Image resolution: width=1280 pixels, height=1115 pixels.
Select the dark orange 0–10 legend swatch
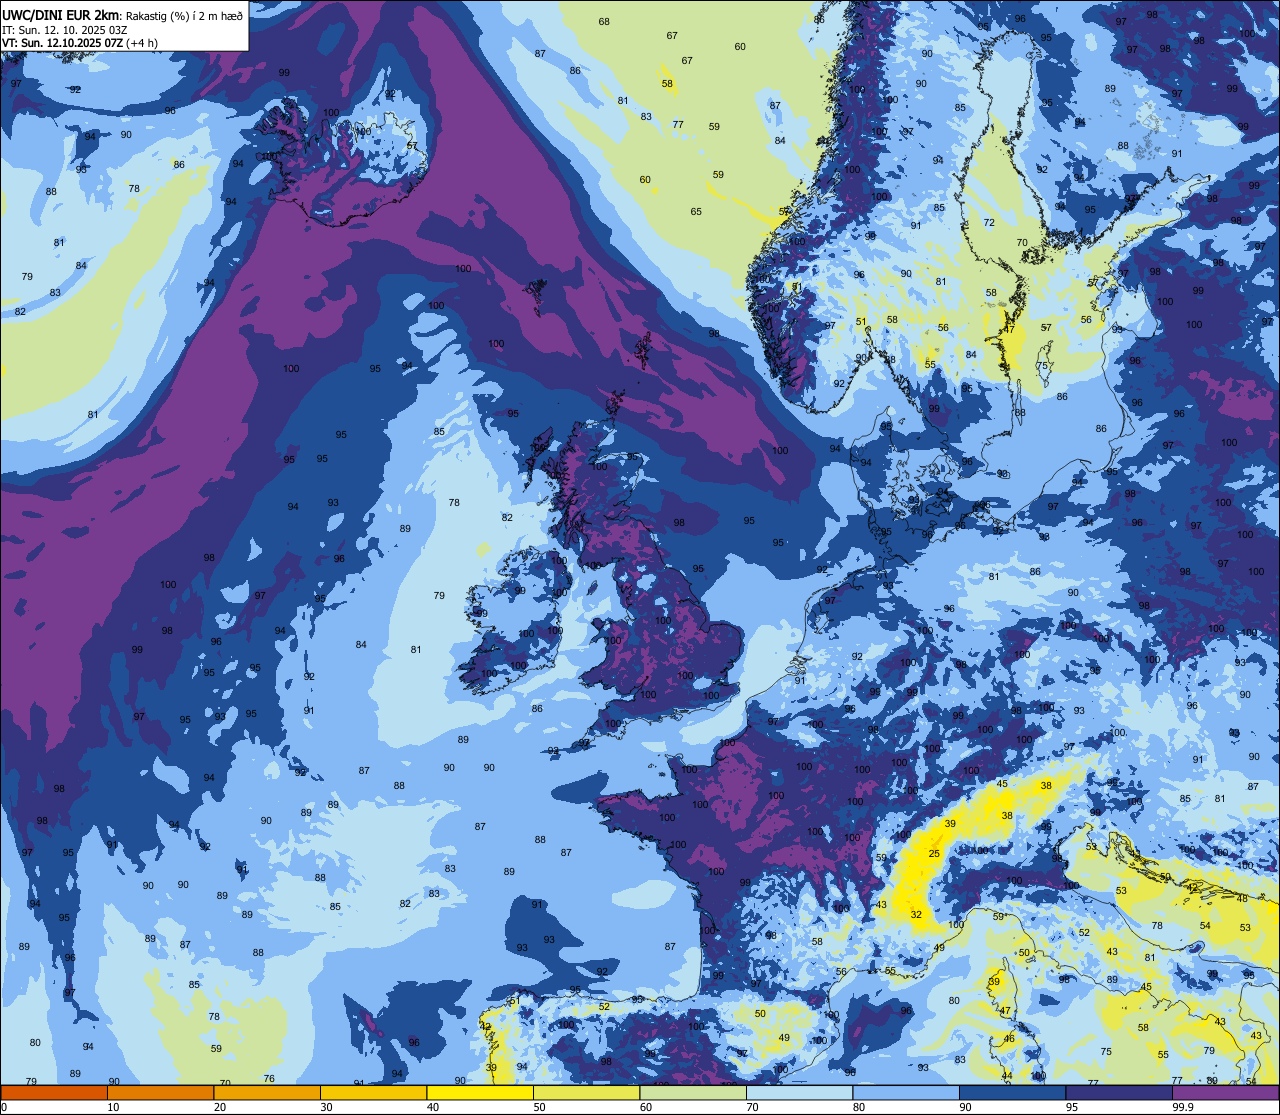[x=54, y=1093]
